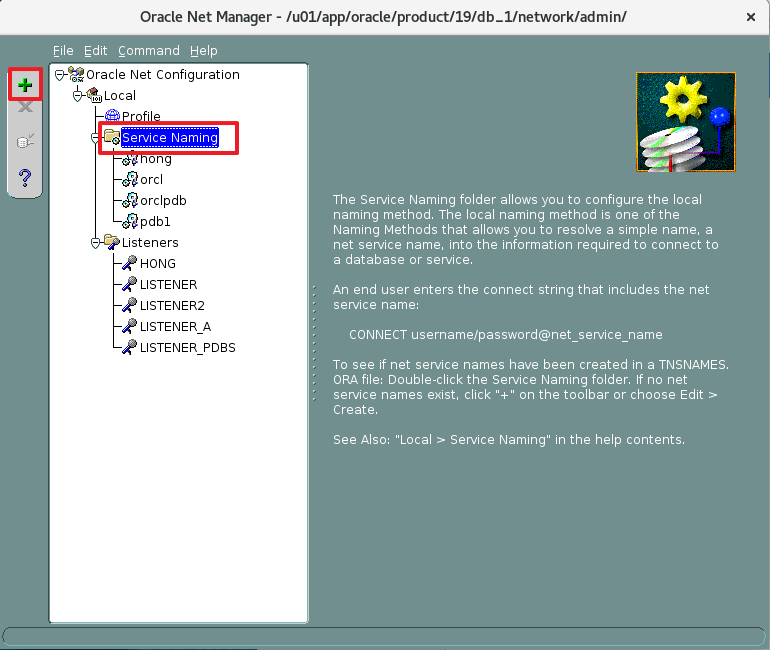Click the gray X Delete toolbar icon
Viewport: 770px width, 650px height.
coord(25,107)
